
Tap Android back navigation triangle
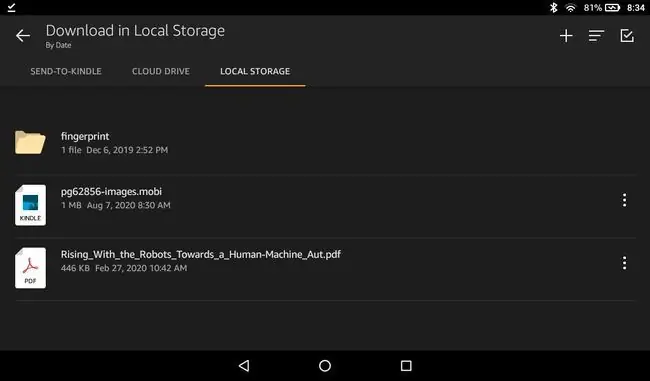(244, 365)
